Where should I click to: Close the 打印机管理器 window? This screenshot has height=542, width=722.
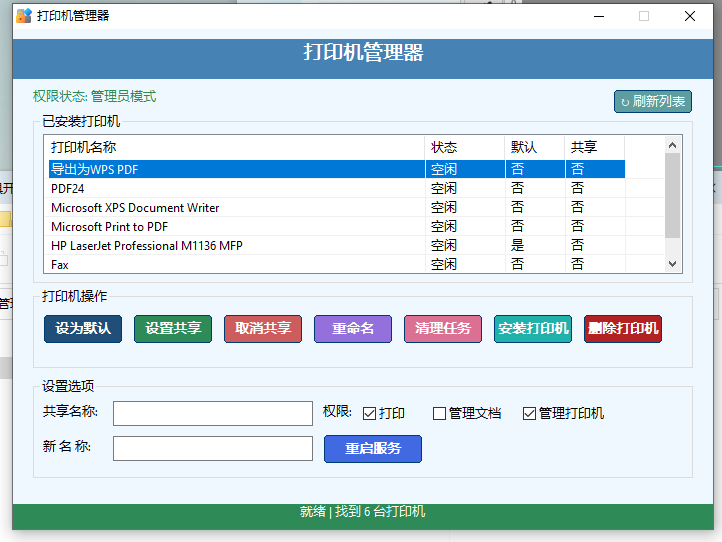(689, 16)
